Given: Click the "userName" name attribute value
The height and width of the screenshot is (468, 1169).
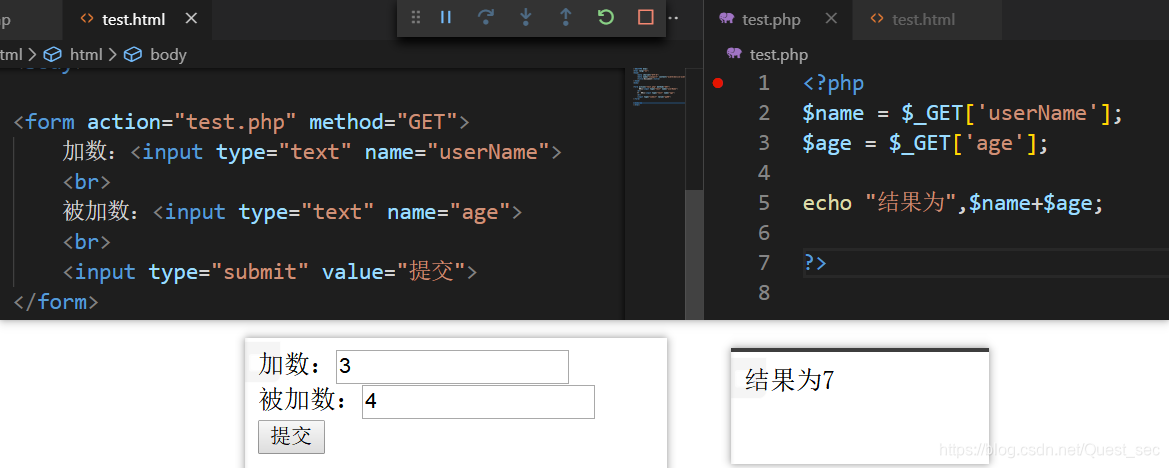Looking at the screenshot, I should [488, 152].
